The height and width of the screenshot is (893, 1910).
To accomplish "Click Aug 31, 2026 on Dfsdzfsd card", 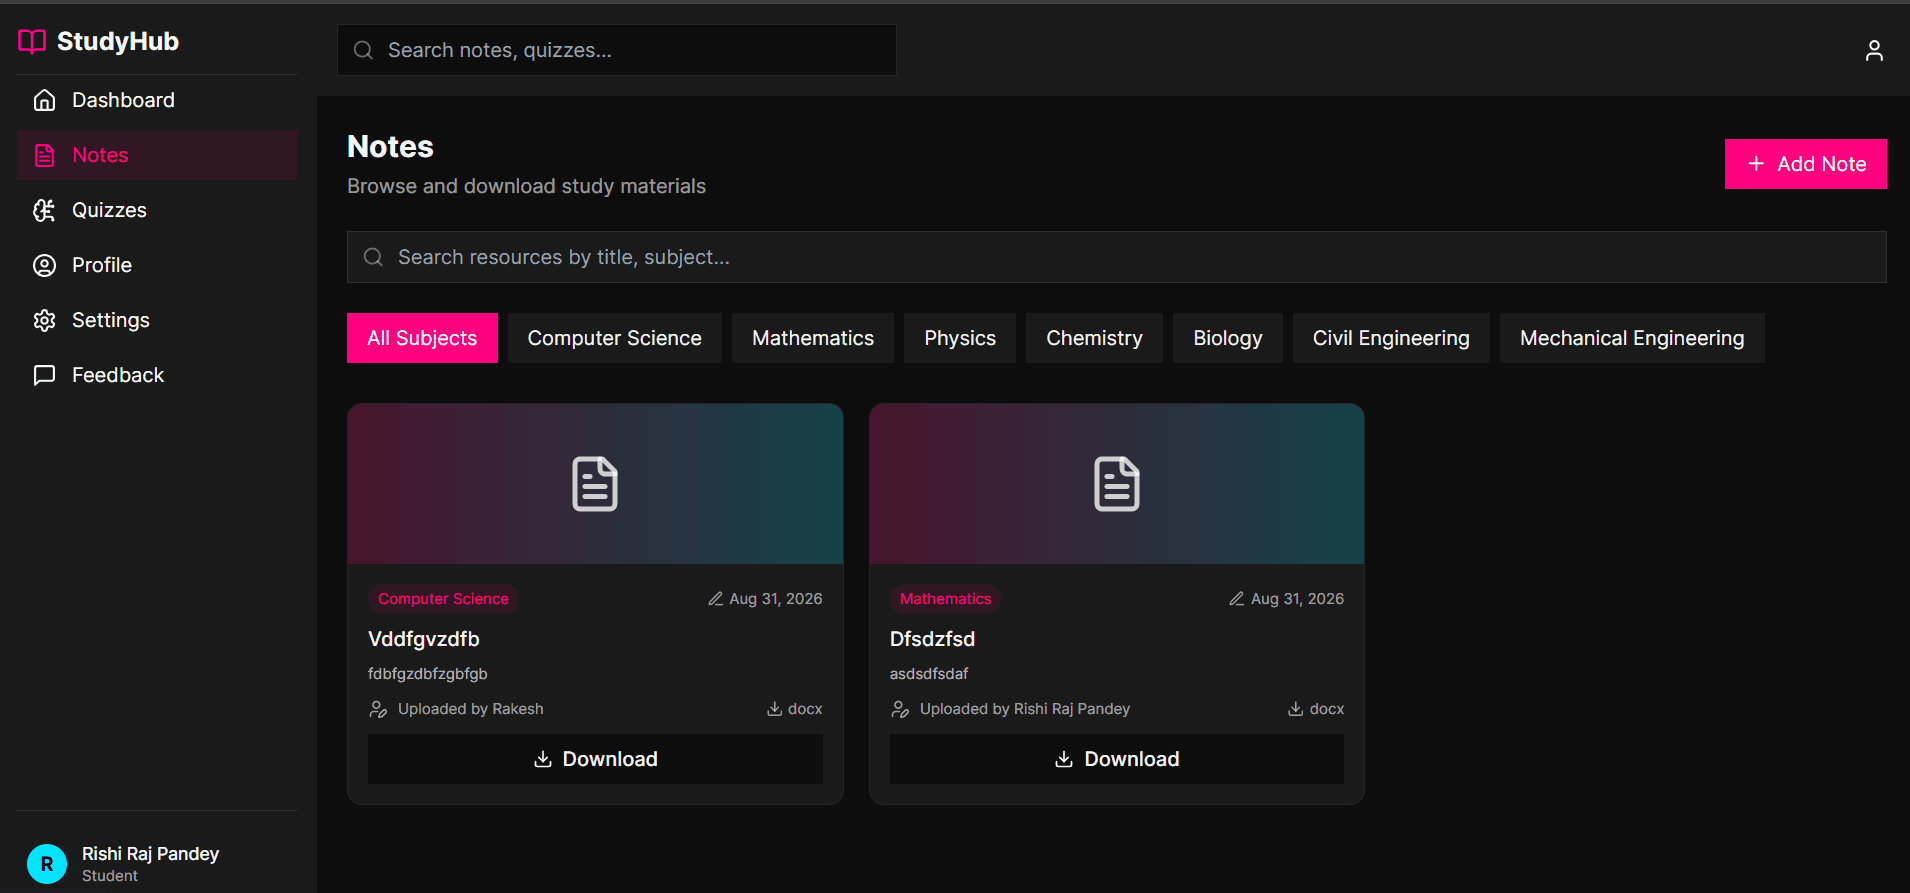I will pos(1297,598).
